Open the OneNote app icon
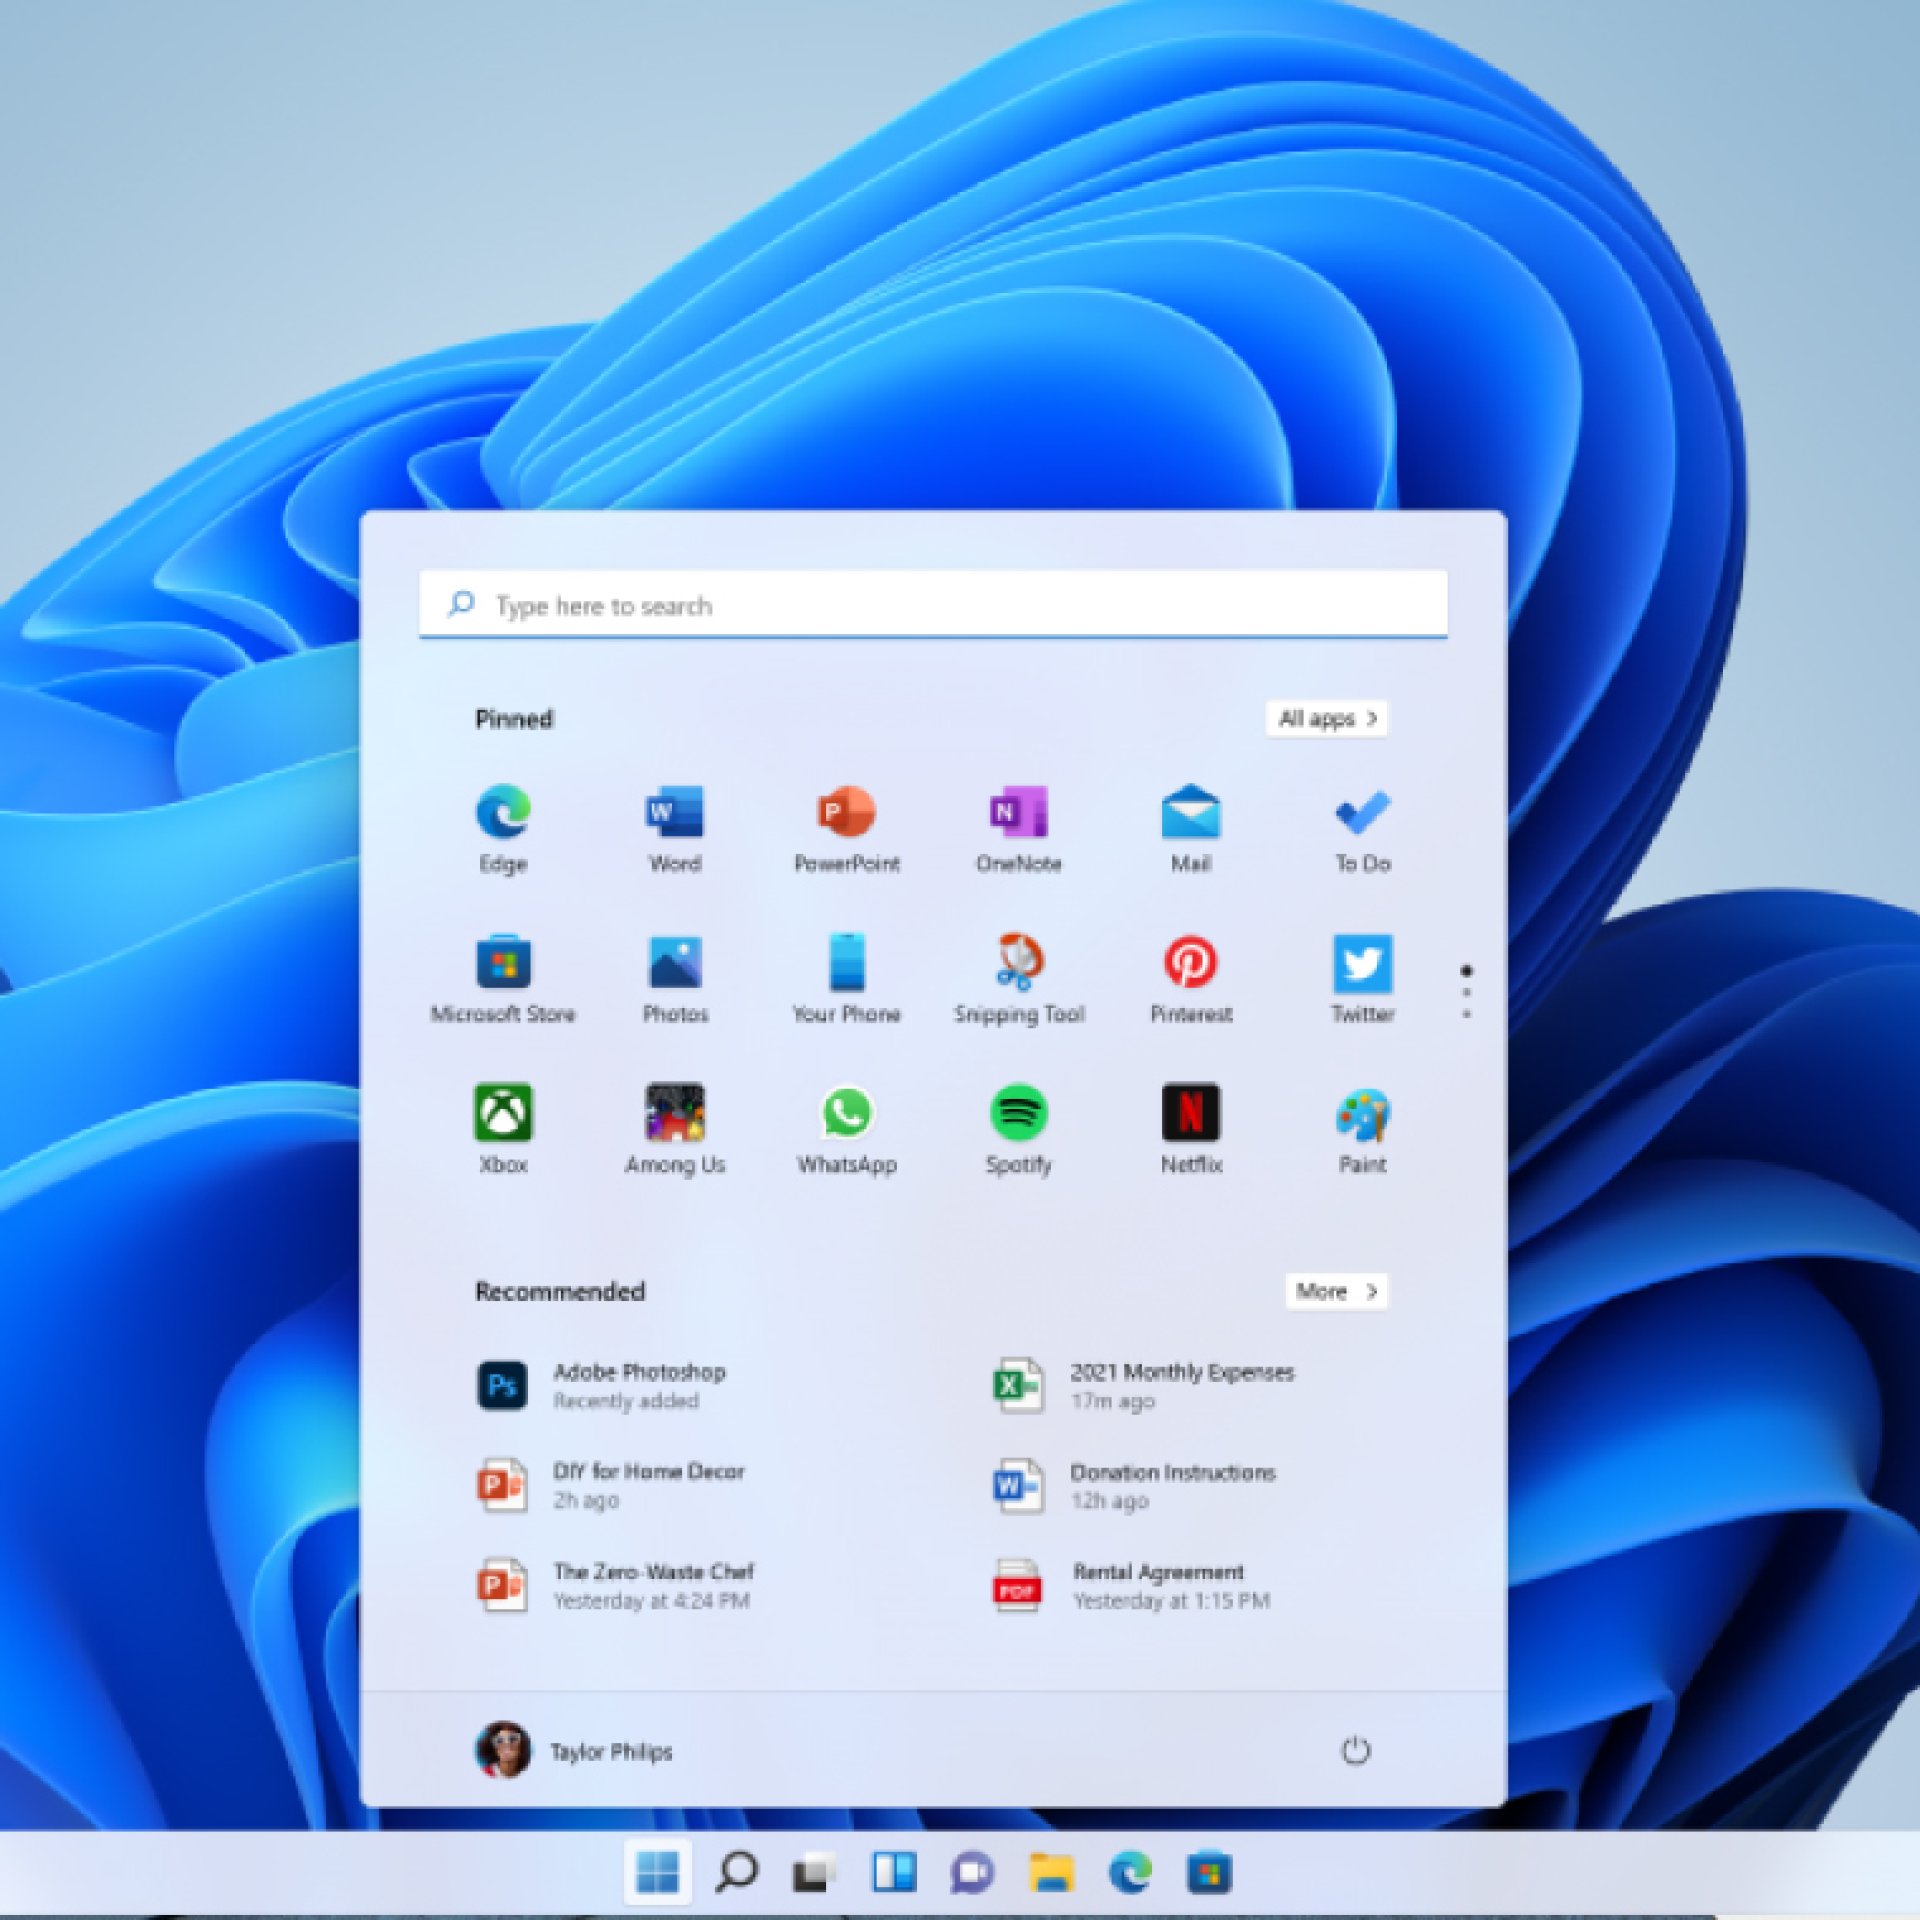1920x1920 pixels. (1018, 812)
